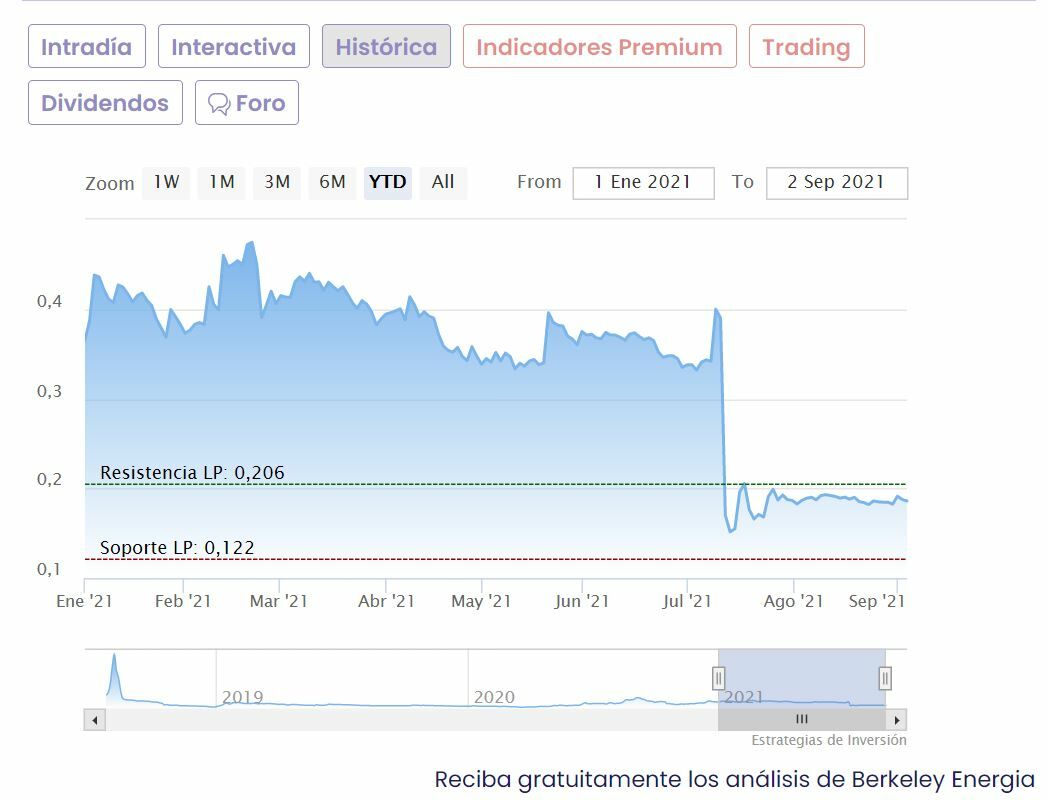This screenshot has width=1047, height=800.
Task: Open the Intradía chart tab
Action: point(87,47)
